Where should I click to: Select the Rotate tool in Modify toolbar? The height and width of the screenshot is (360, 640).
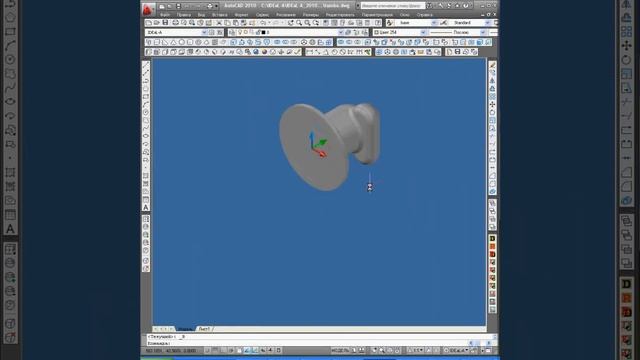tap(493, 113)
